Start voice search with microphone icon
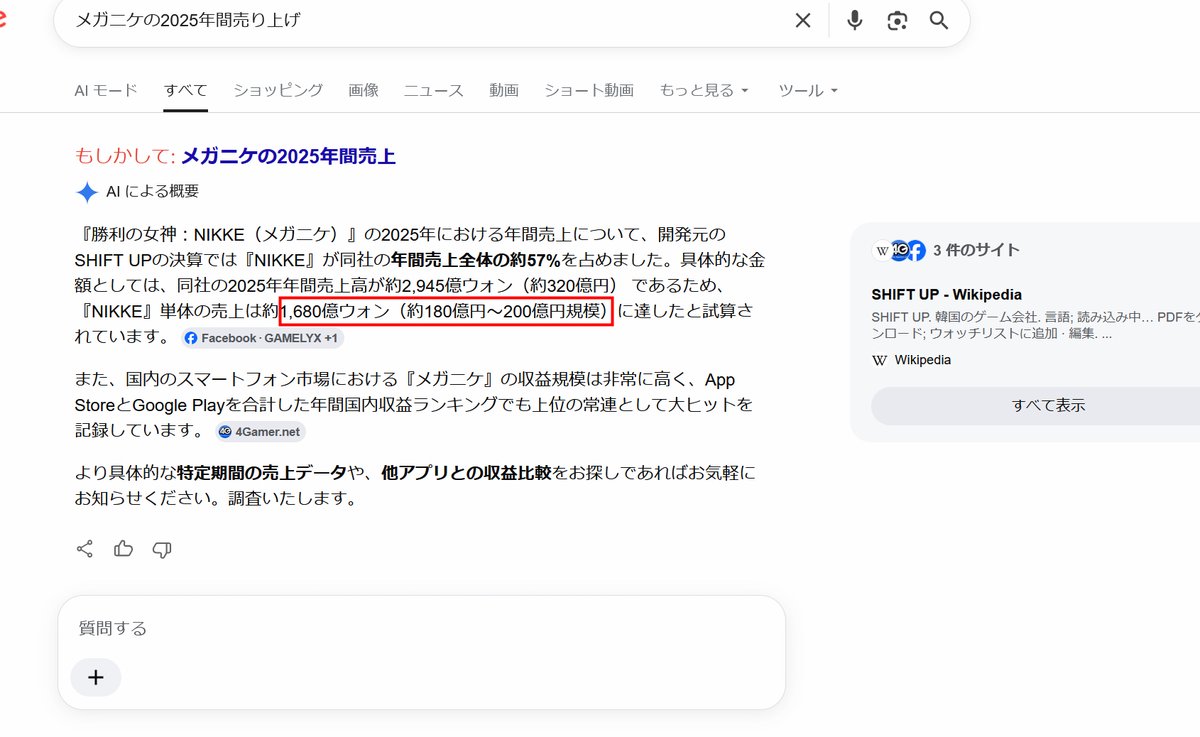Viewport: 1200px width, 737px height. [x=855, y=20]
